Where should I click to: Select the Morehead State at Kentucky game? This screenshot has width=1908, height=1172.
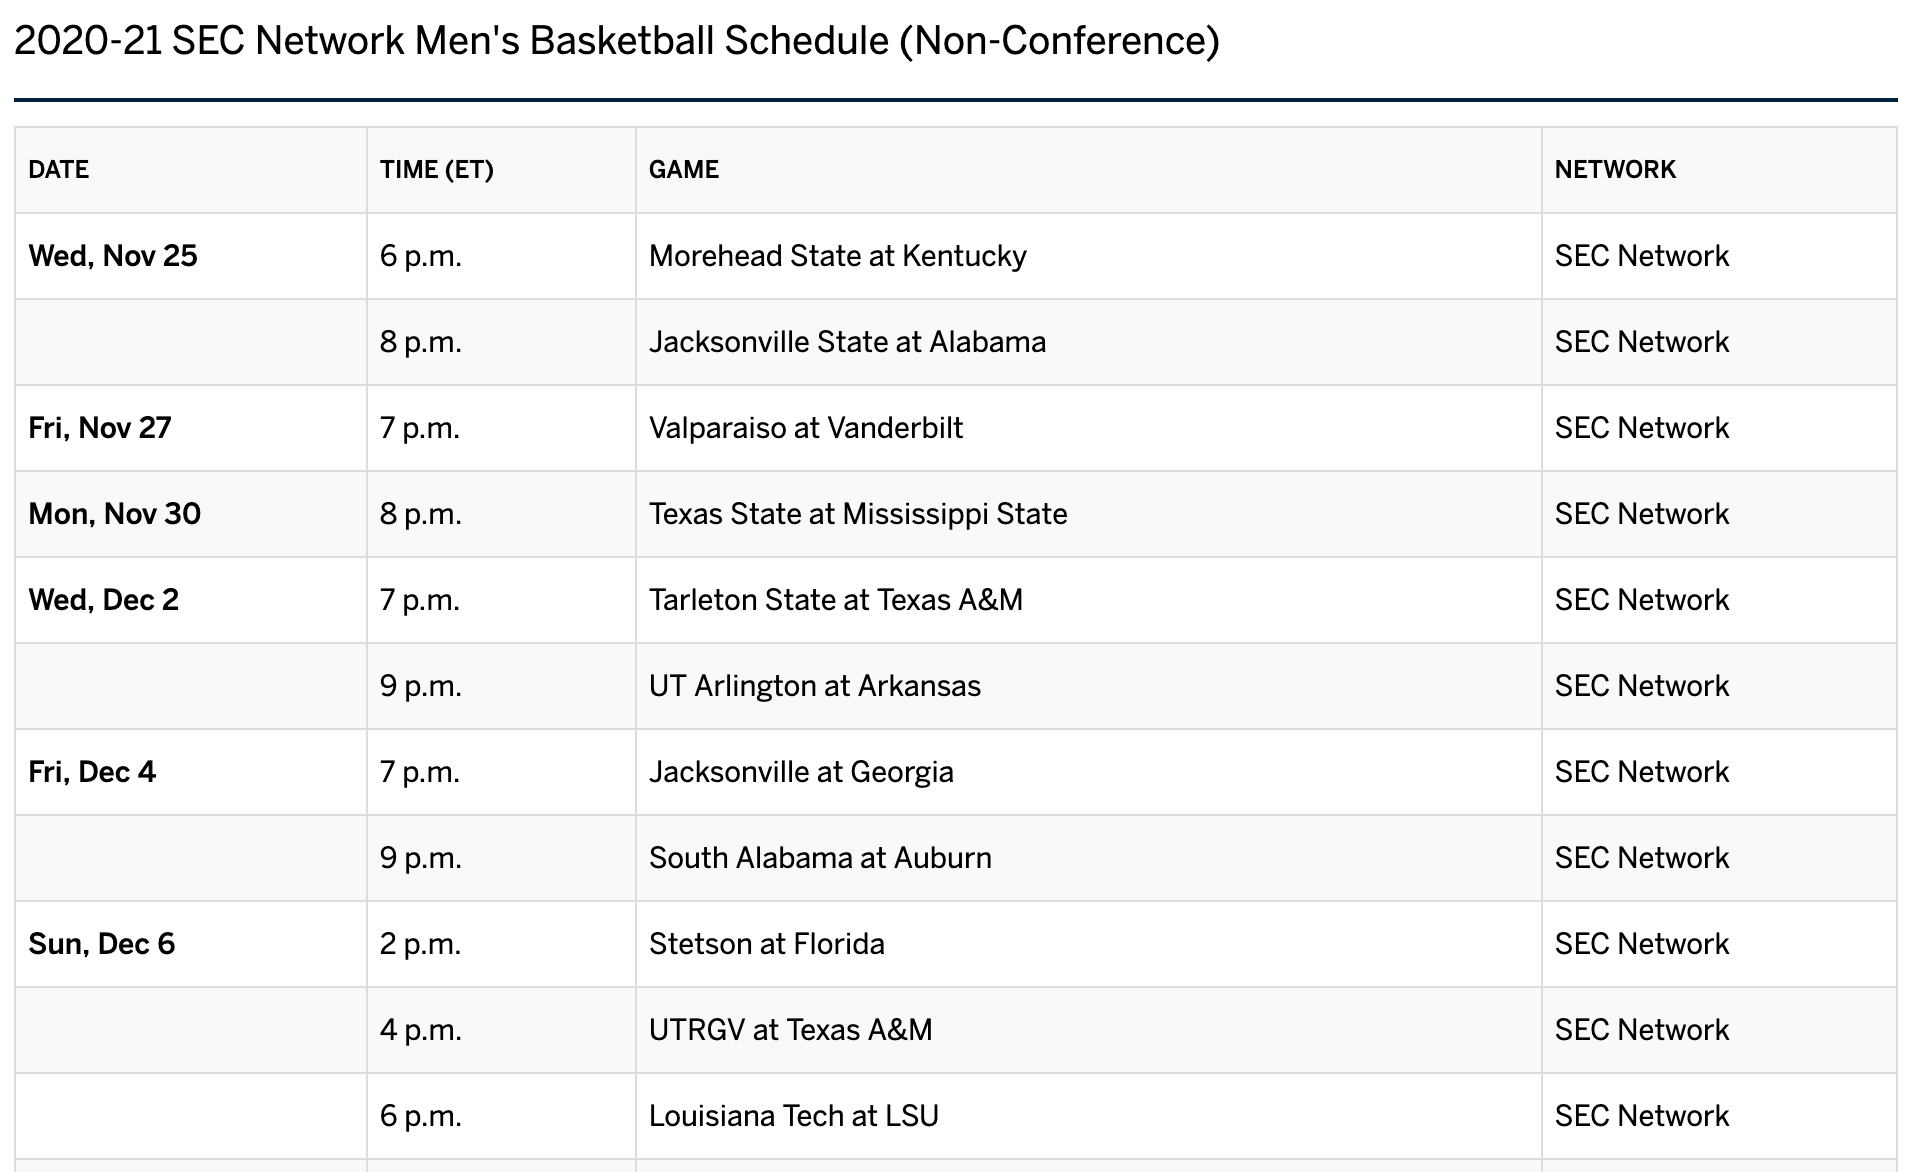tap(838, 256)
